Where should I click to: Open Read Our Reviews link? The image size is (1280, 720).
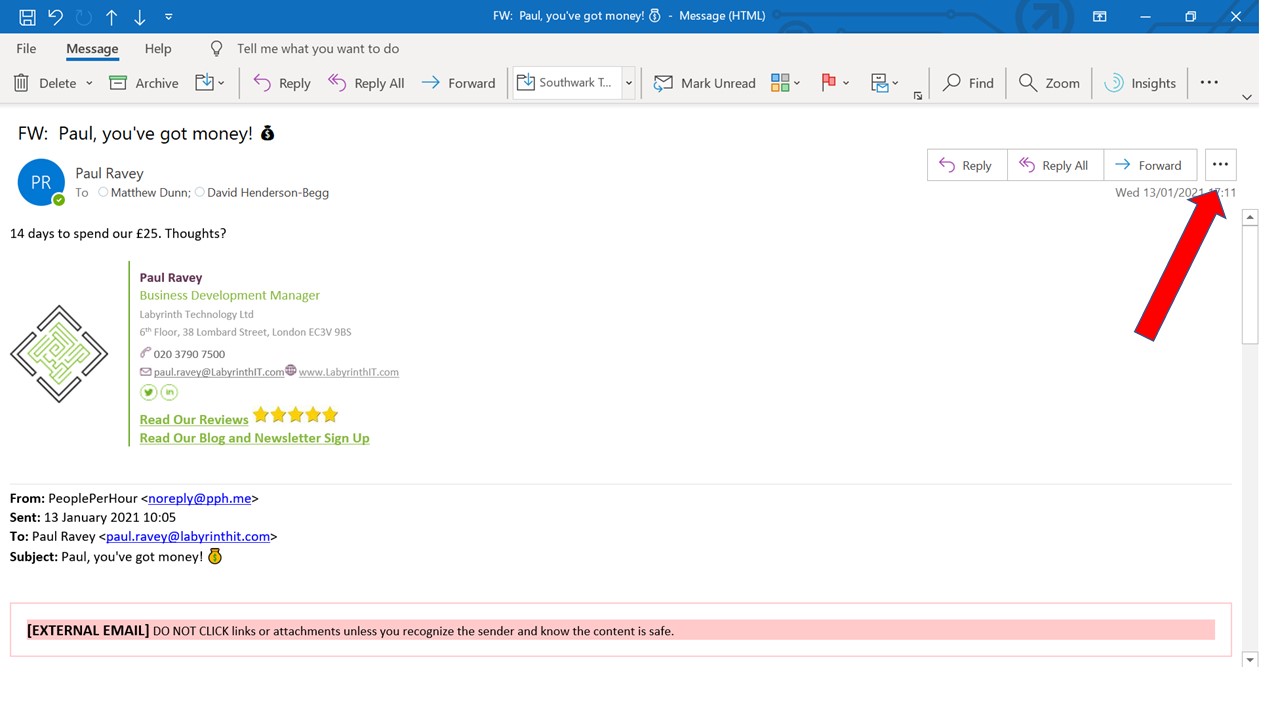194,419
